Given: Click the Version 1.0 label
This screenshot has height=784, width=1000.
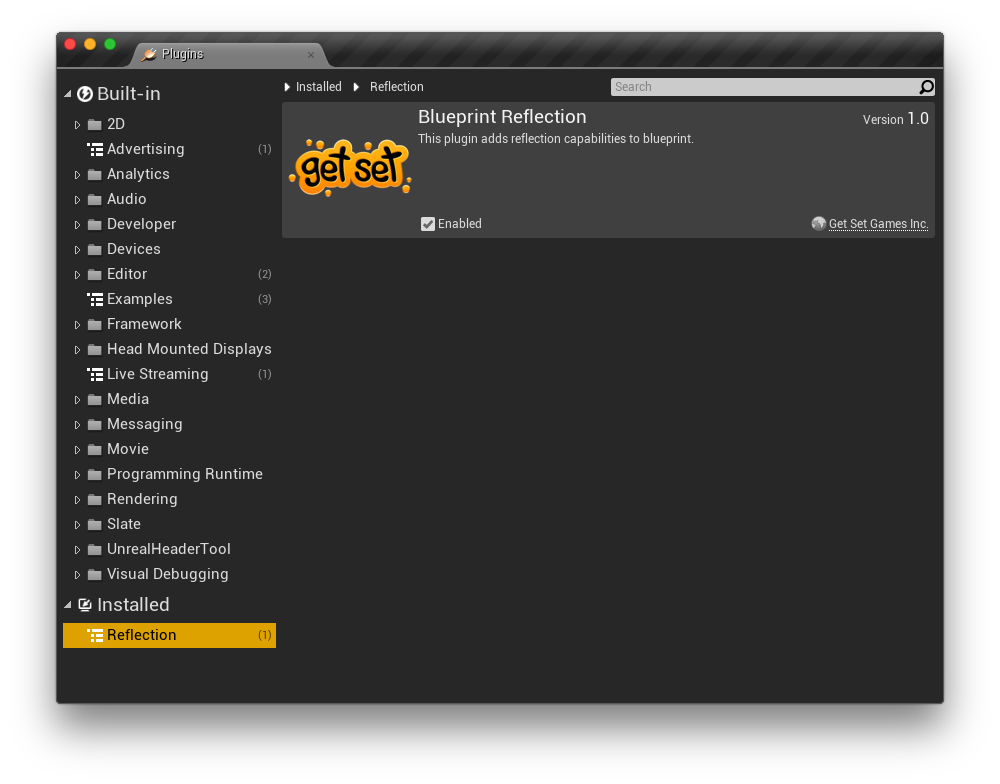Looking at the screenshot, I should pyautogui.click(x=895, y=119).
